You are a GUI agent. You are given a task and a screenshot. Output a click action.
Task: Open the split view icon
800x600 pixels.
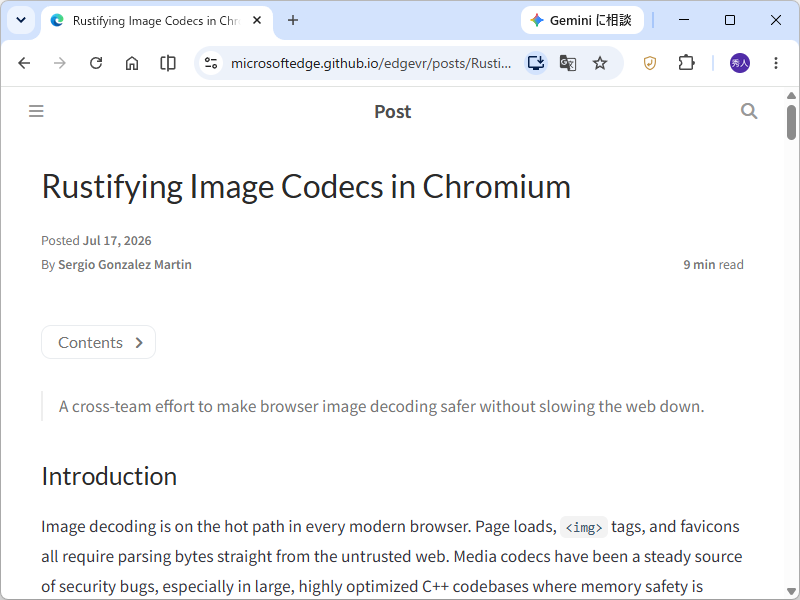click(x=168, y=63)
